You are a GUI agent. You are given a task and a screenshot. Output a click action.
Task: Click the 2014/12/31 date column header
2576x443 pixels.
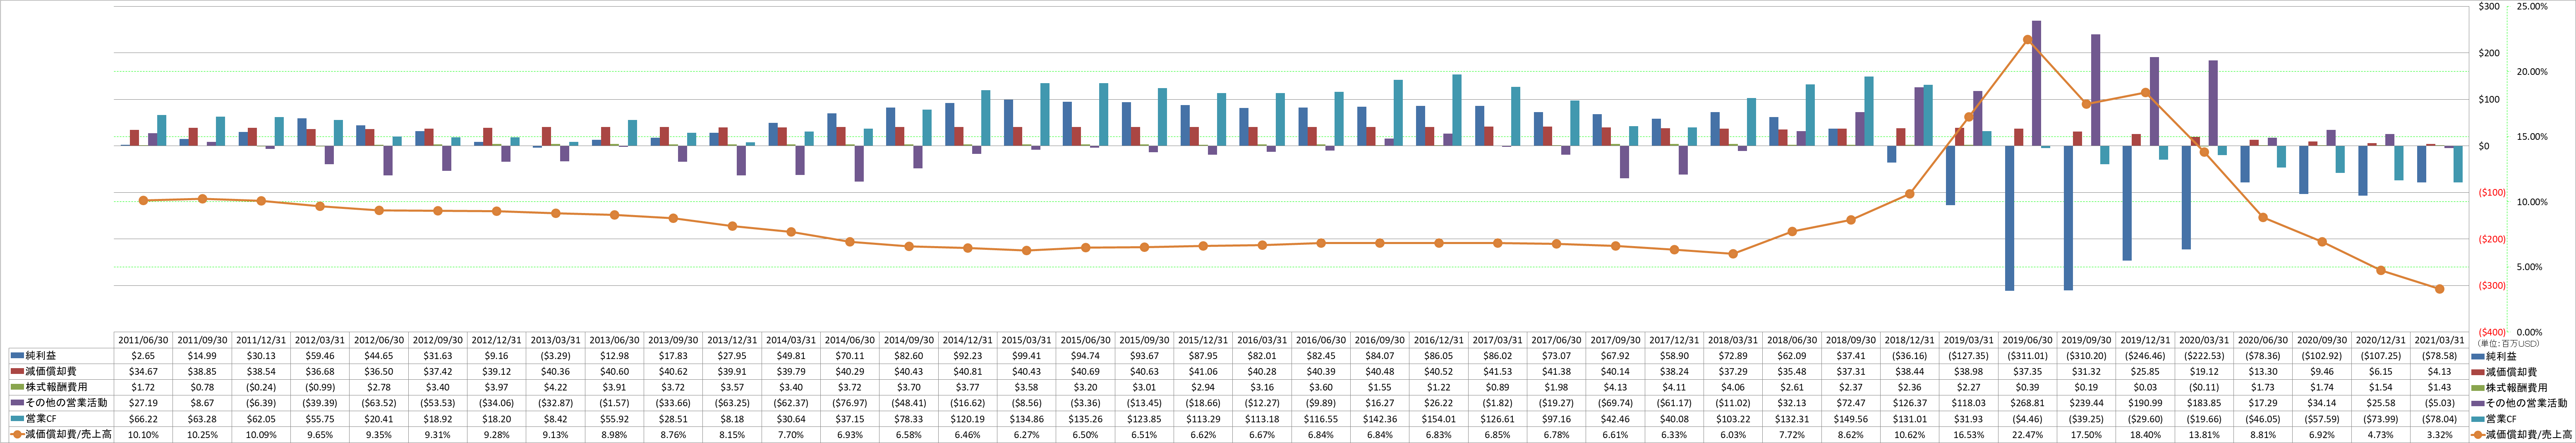click(967, 340)
